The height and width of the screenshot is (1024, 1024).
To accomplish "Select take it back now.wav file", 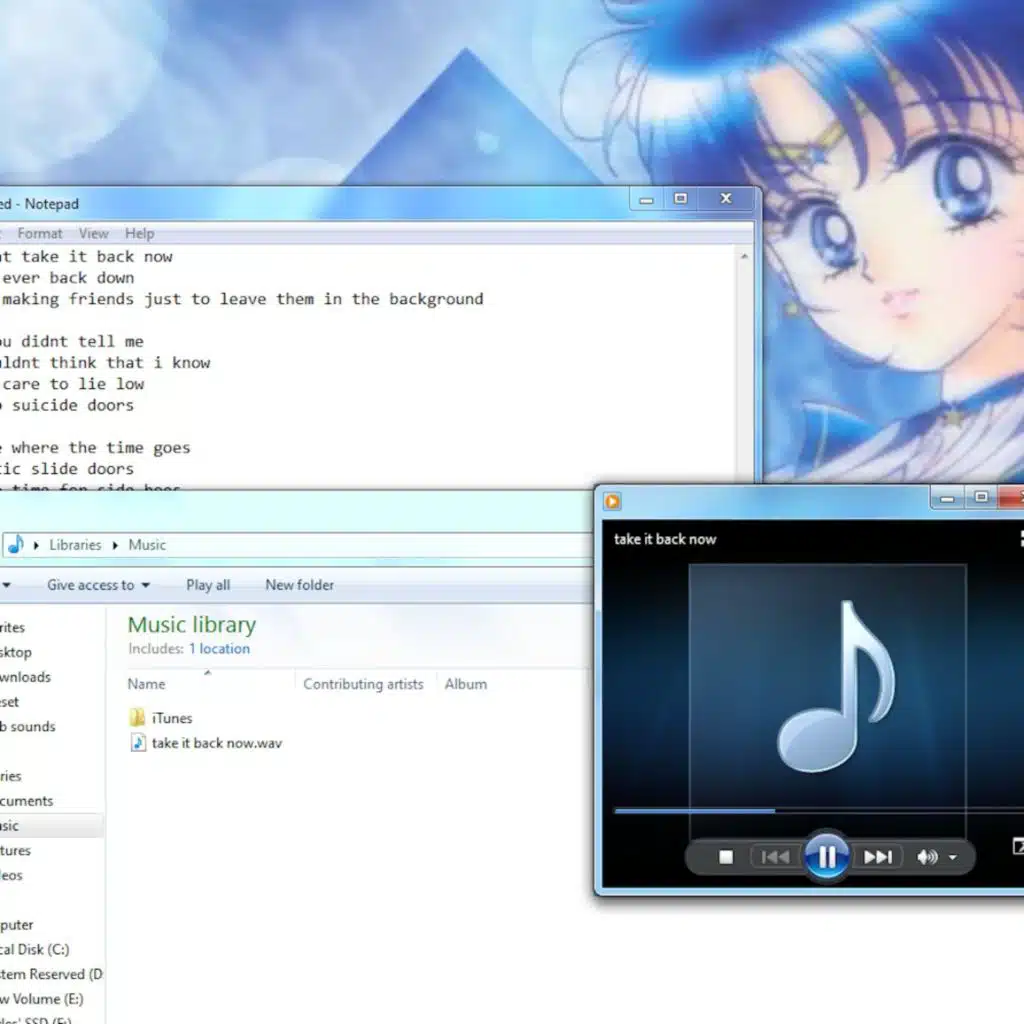I will coord(216,743).
